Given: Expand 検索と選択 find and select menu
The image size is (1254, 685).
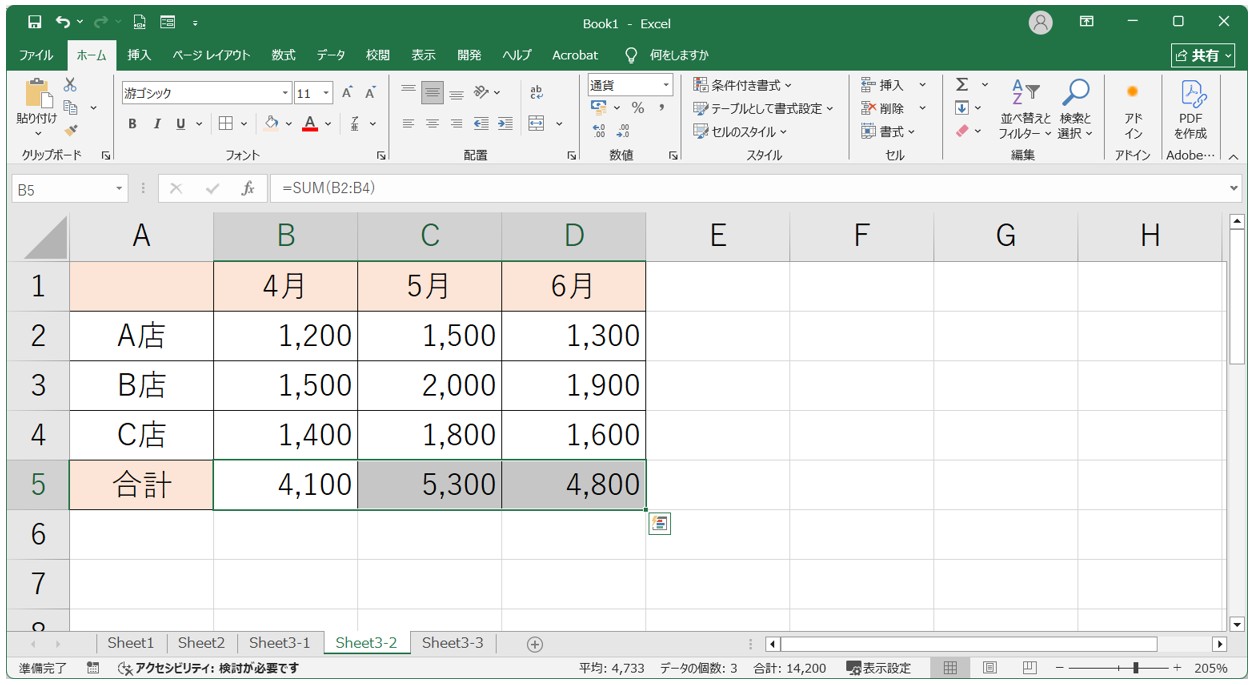Looking at the screenshot, I should point(1075,110).
